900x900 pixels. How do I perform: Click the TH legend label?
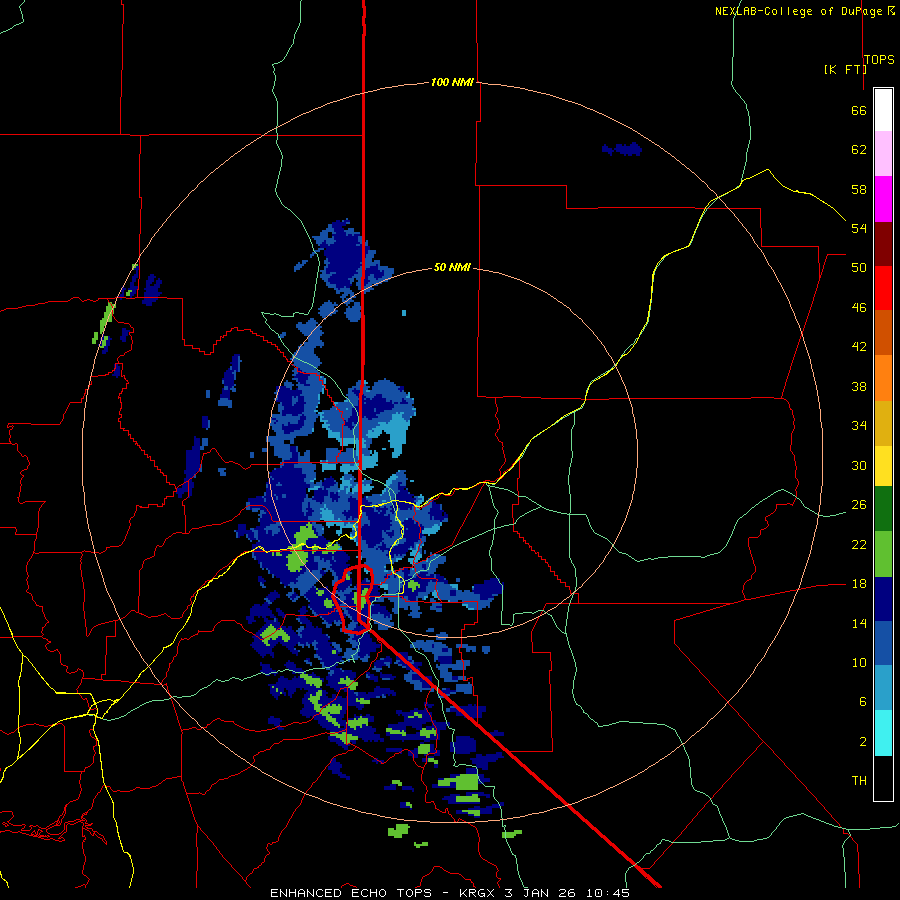coord(859,781)
